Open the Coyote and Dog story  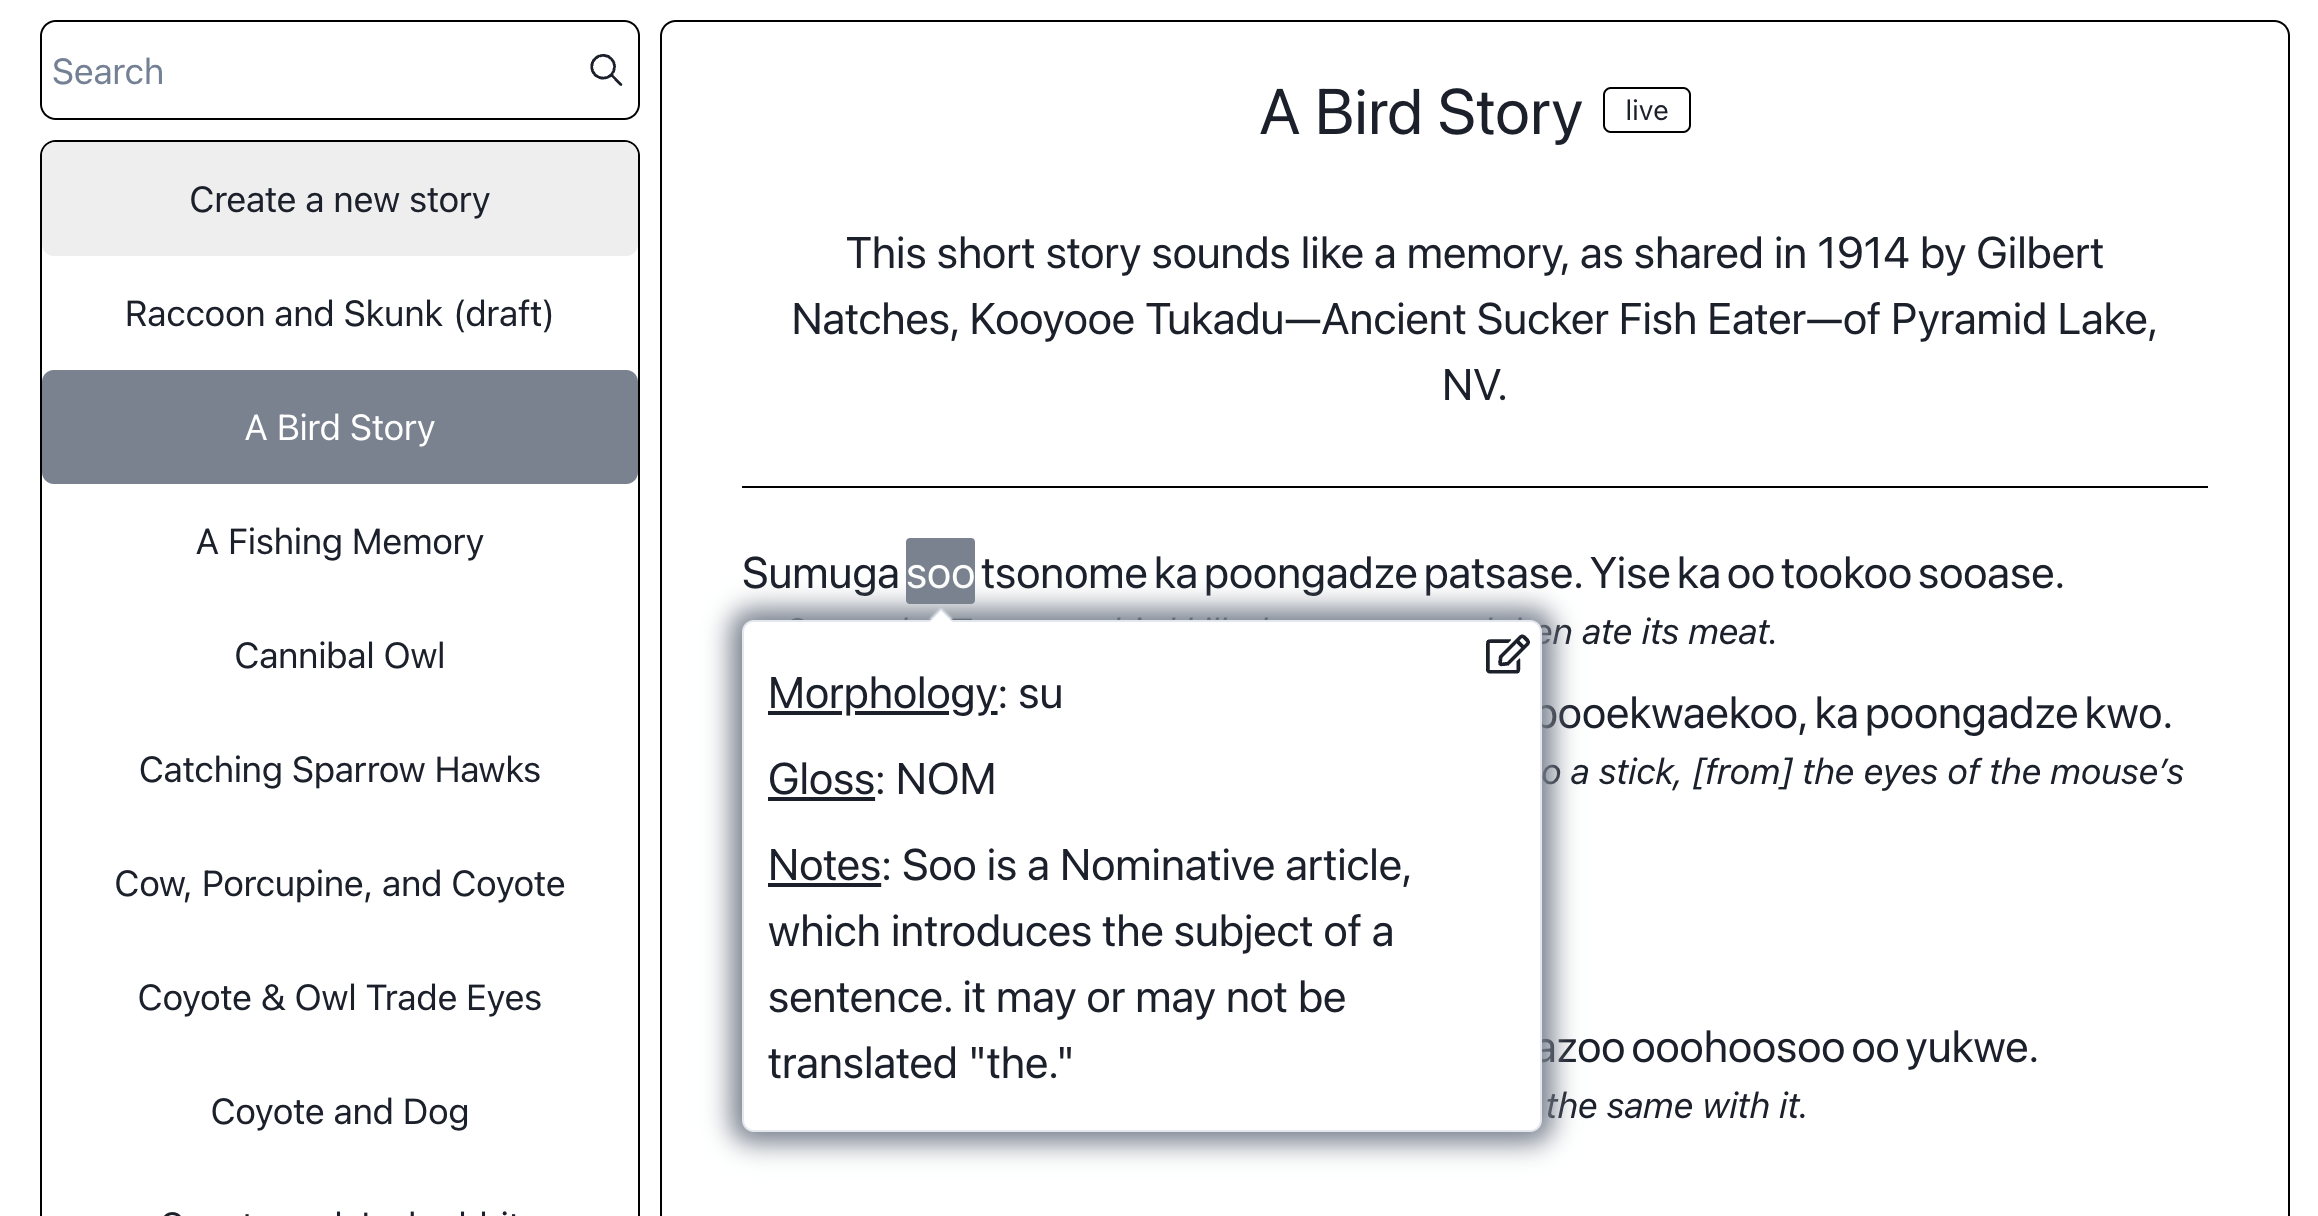pos(339,1112)
